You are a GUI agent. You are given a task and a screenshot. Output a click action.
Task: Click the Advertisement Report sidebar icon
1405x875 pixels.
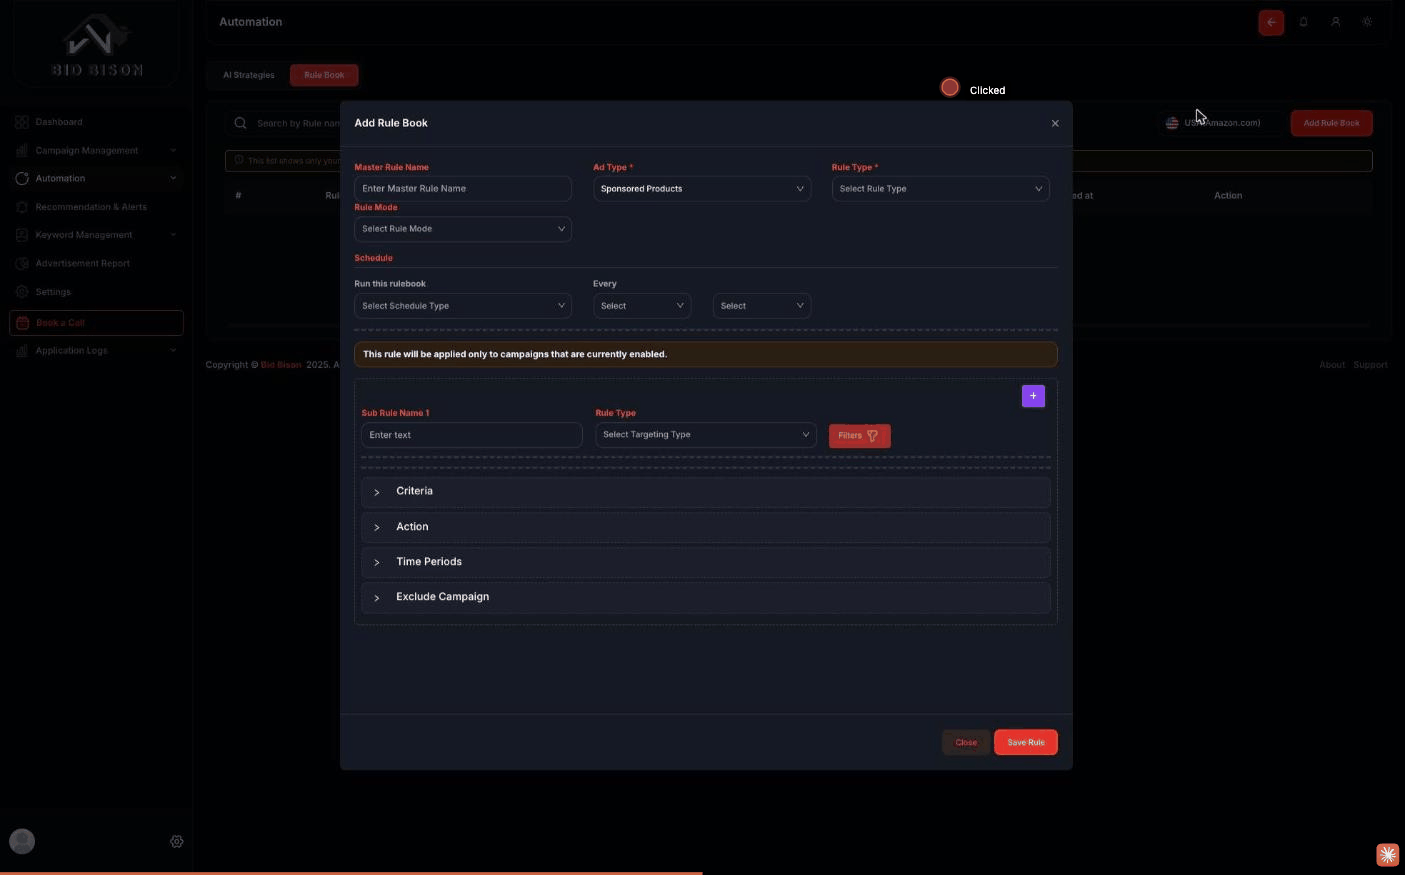pos(22,263)
